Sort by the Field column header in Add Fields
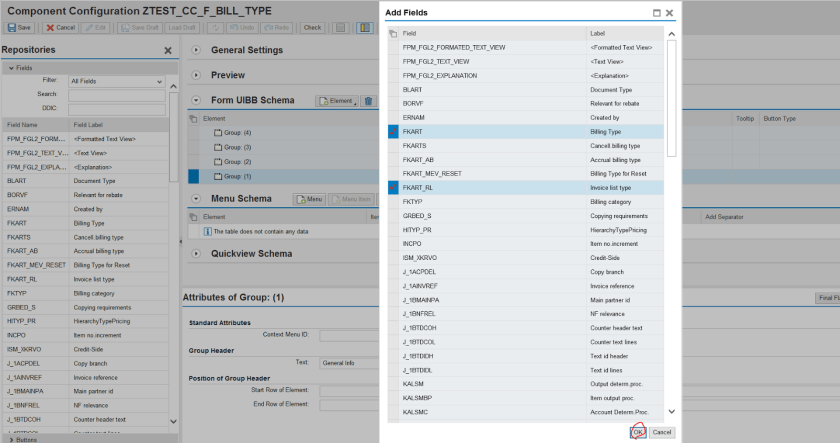Viewport: 840px width, 443px height. (x=492, y=34)
